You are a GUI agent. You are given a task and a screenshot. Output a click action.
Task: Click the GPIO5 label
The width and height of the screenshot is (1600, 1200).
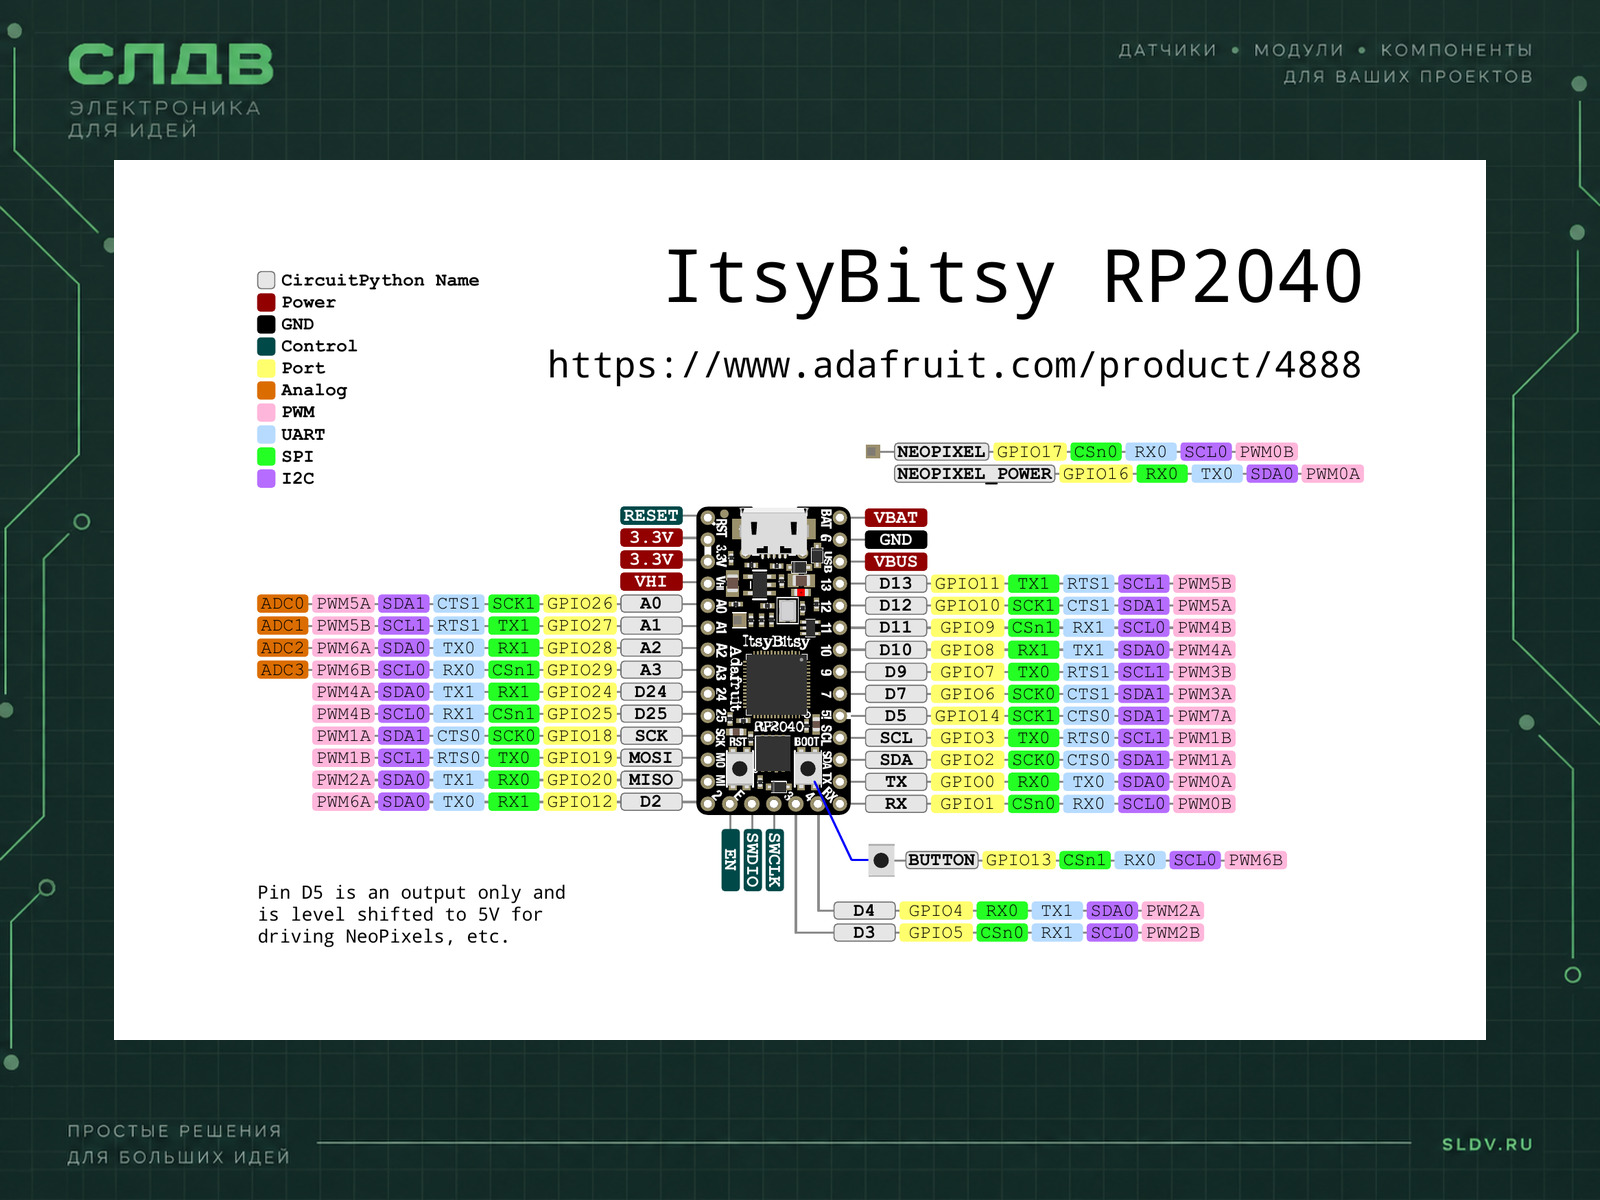pyautogui.click(x=936, y=933)
